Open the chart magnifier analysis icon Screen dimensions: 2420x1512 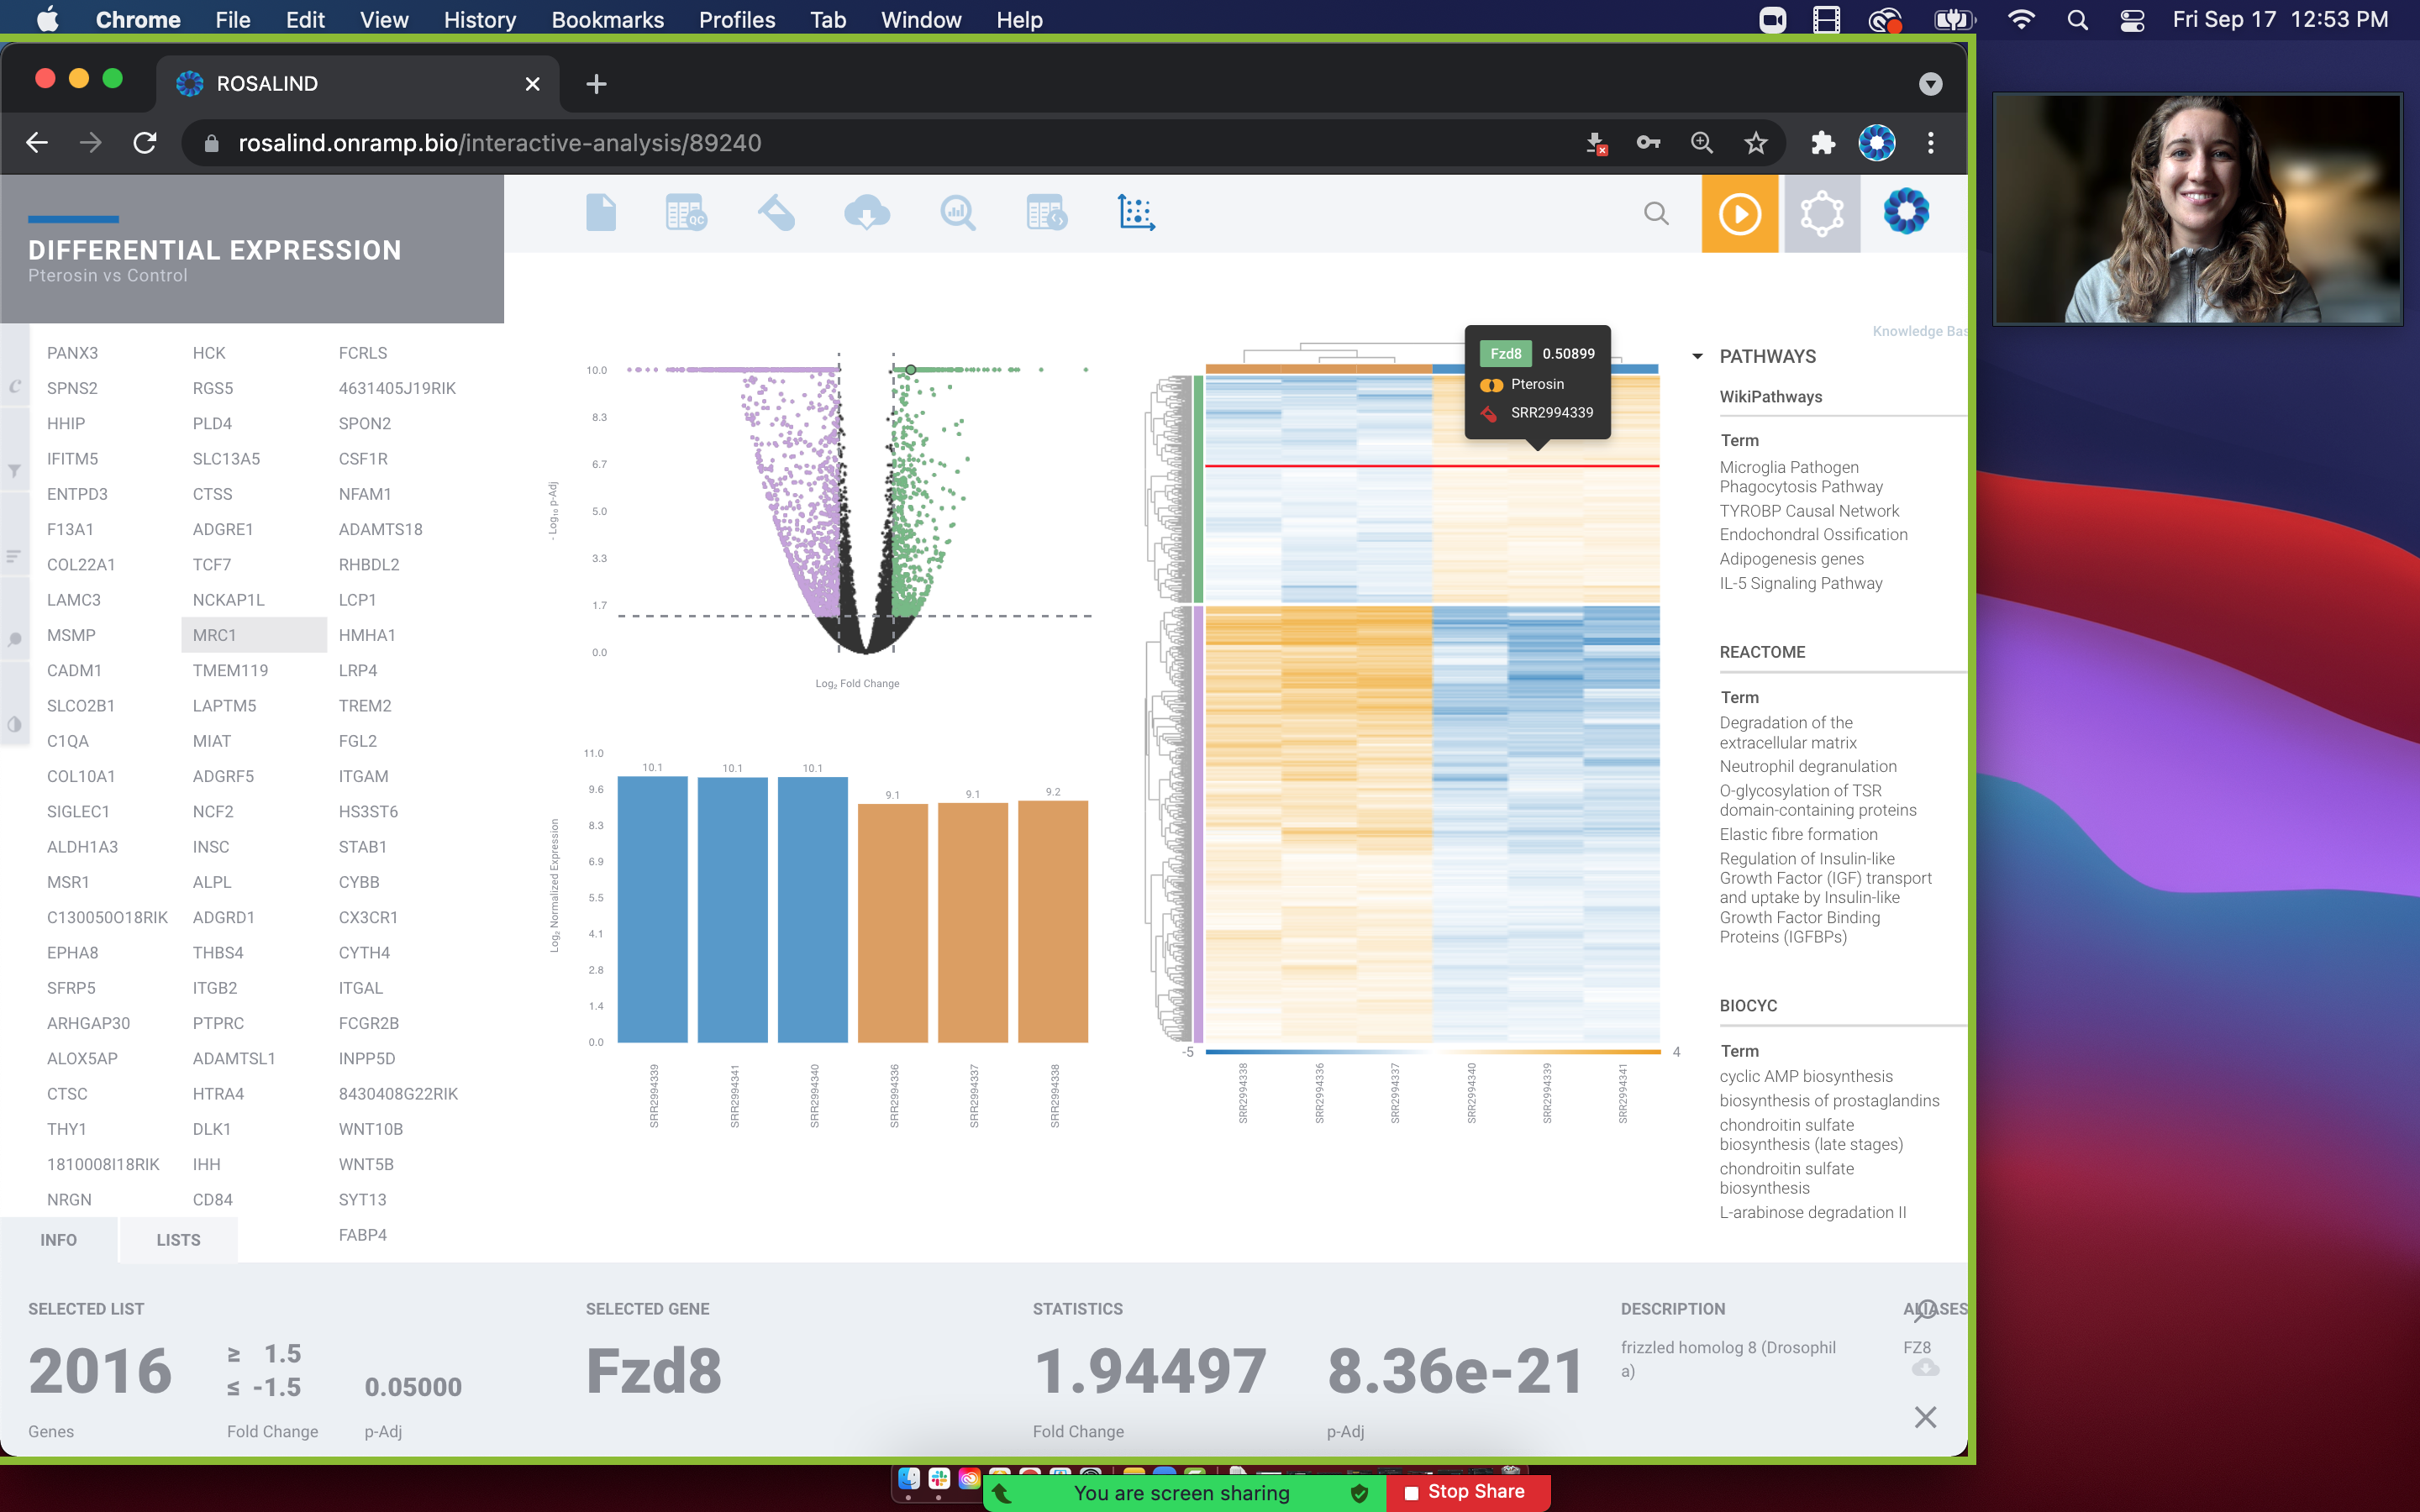coord(957,213)
